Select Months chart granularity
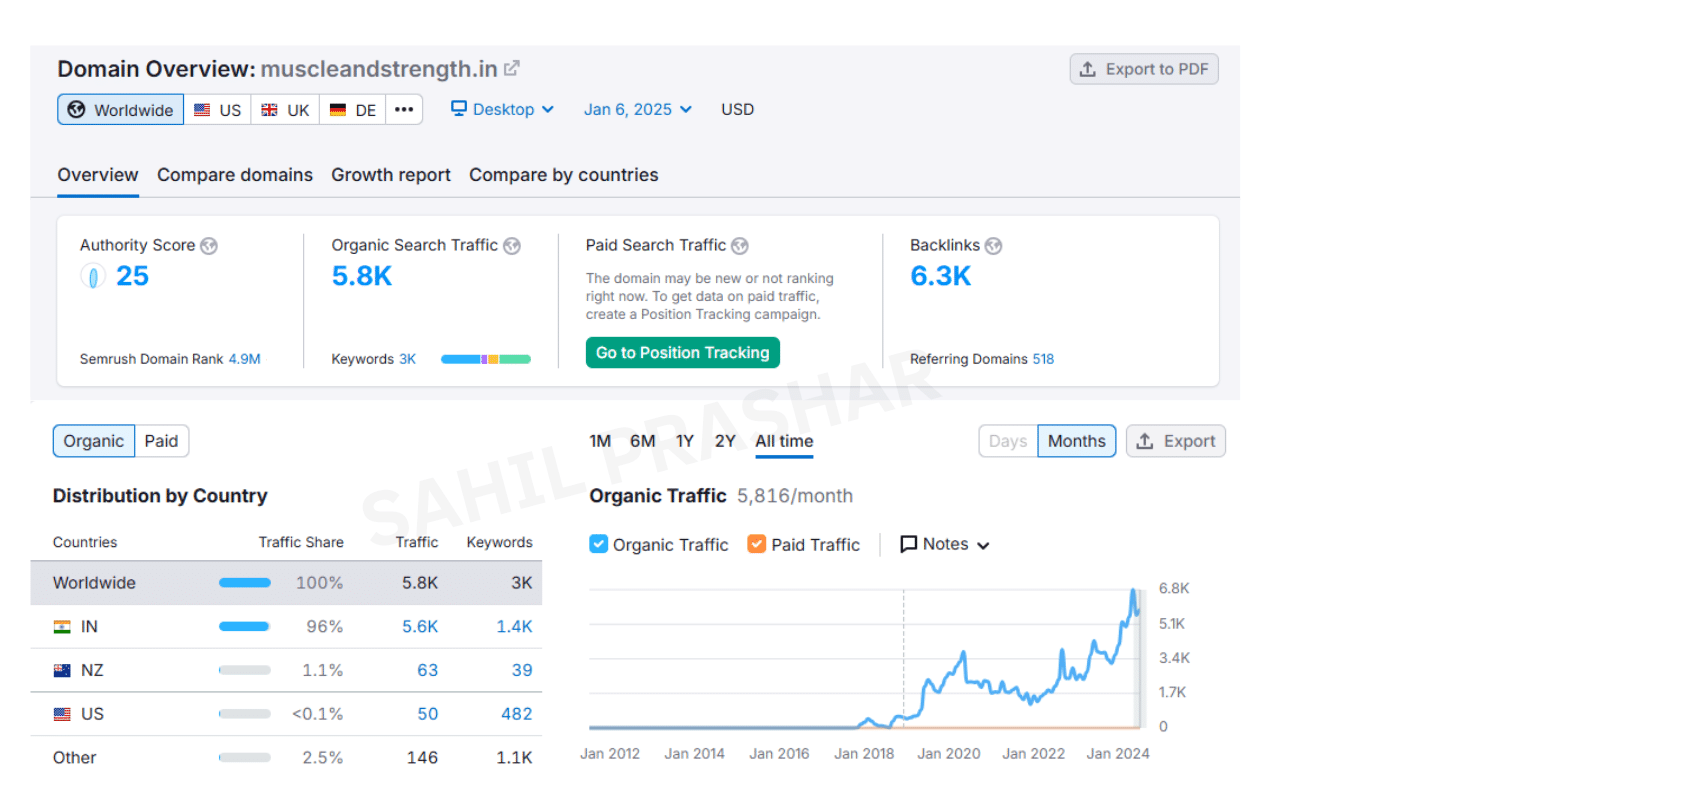Viewport: 1700px width, 800px height. 1077,441
